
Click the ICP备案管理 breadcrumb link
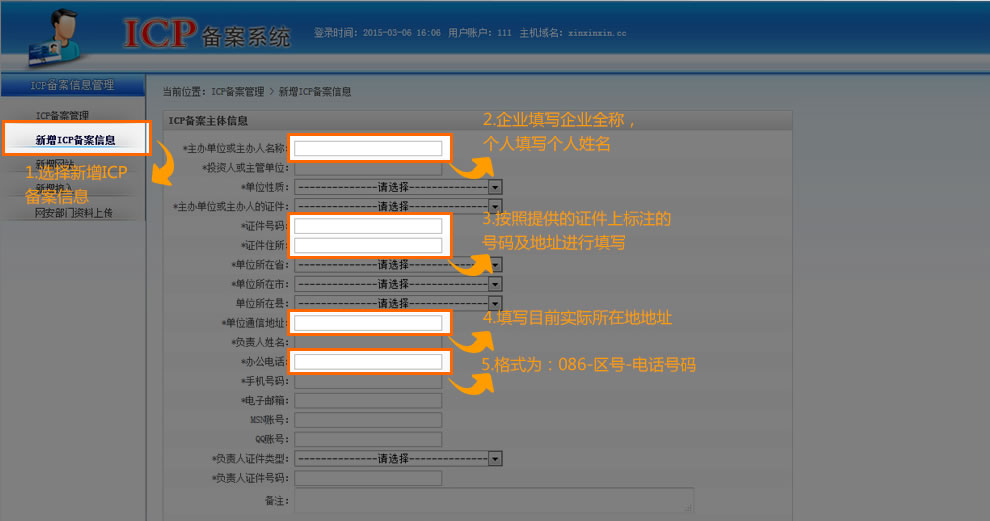pyautogui.click(x=237, y=92)
